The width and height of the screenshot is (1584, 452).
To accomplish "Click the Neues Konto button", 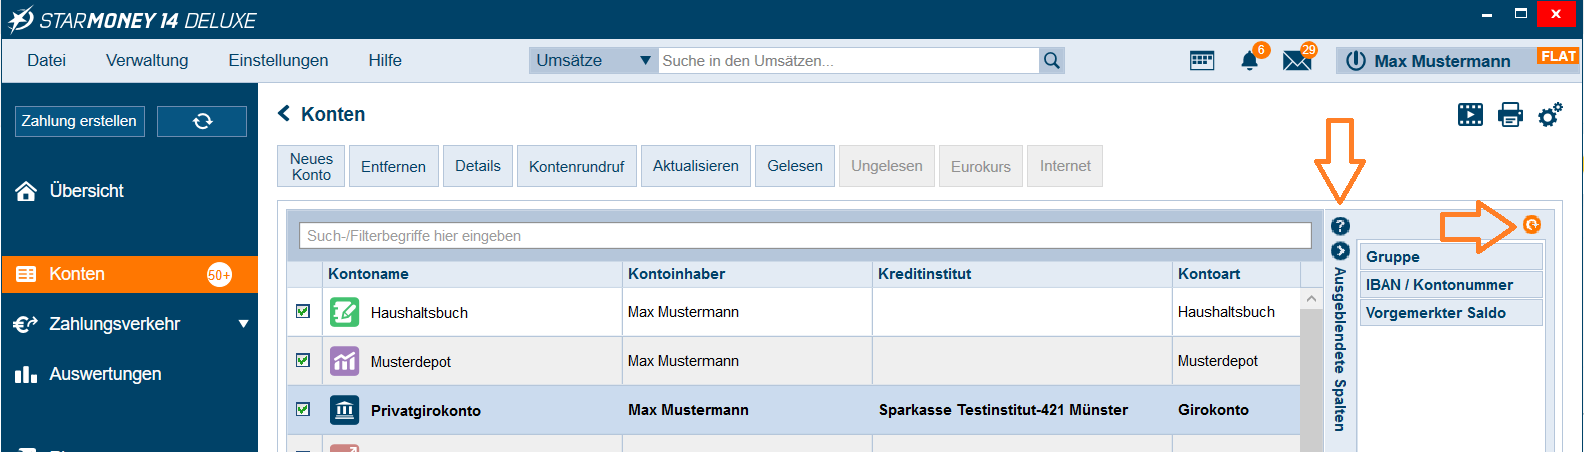I will pos(311,166).
